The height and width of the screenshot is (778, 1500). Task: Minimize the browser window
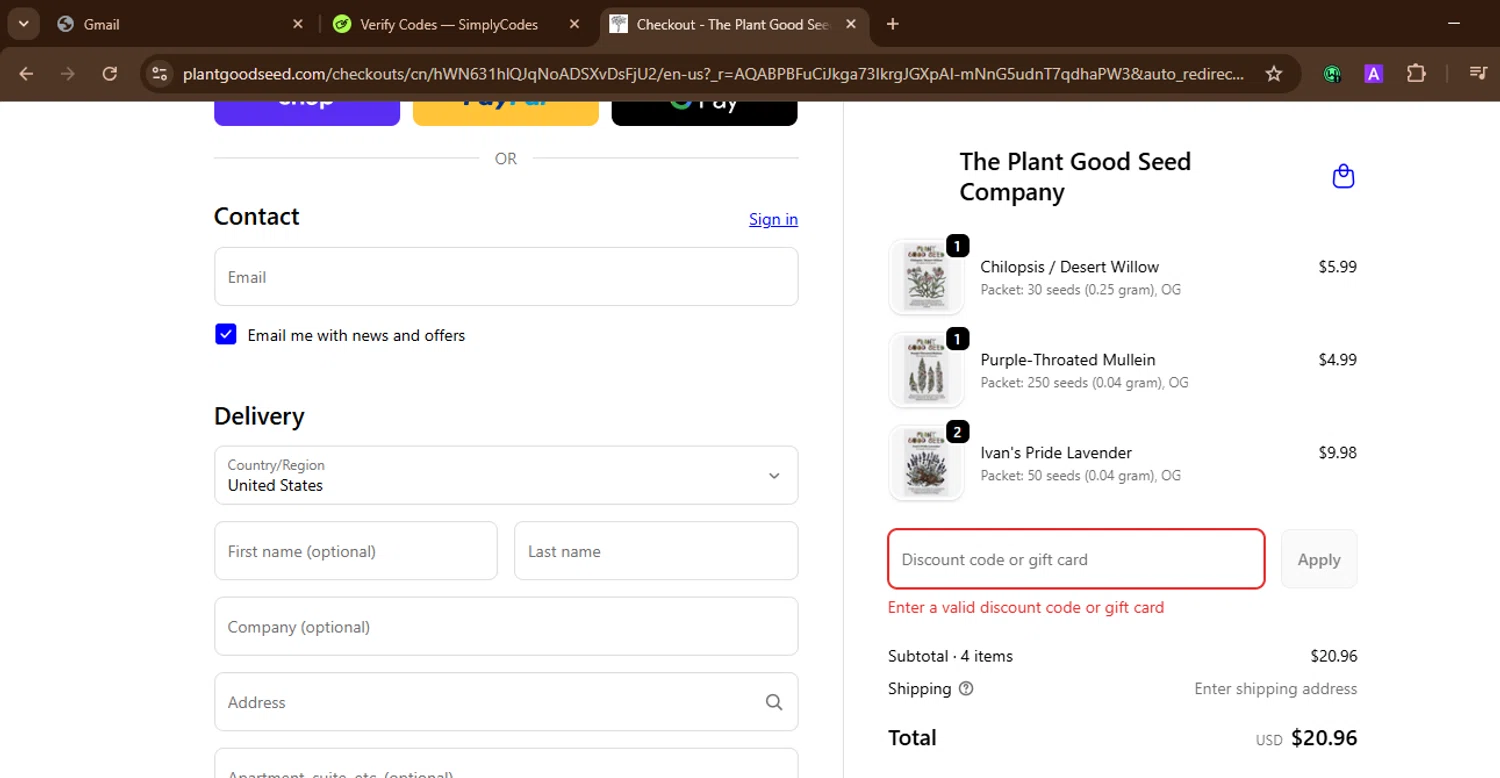1454,22
